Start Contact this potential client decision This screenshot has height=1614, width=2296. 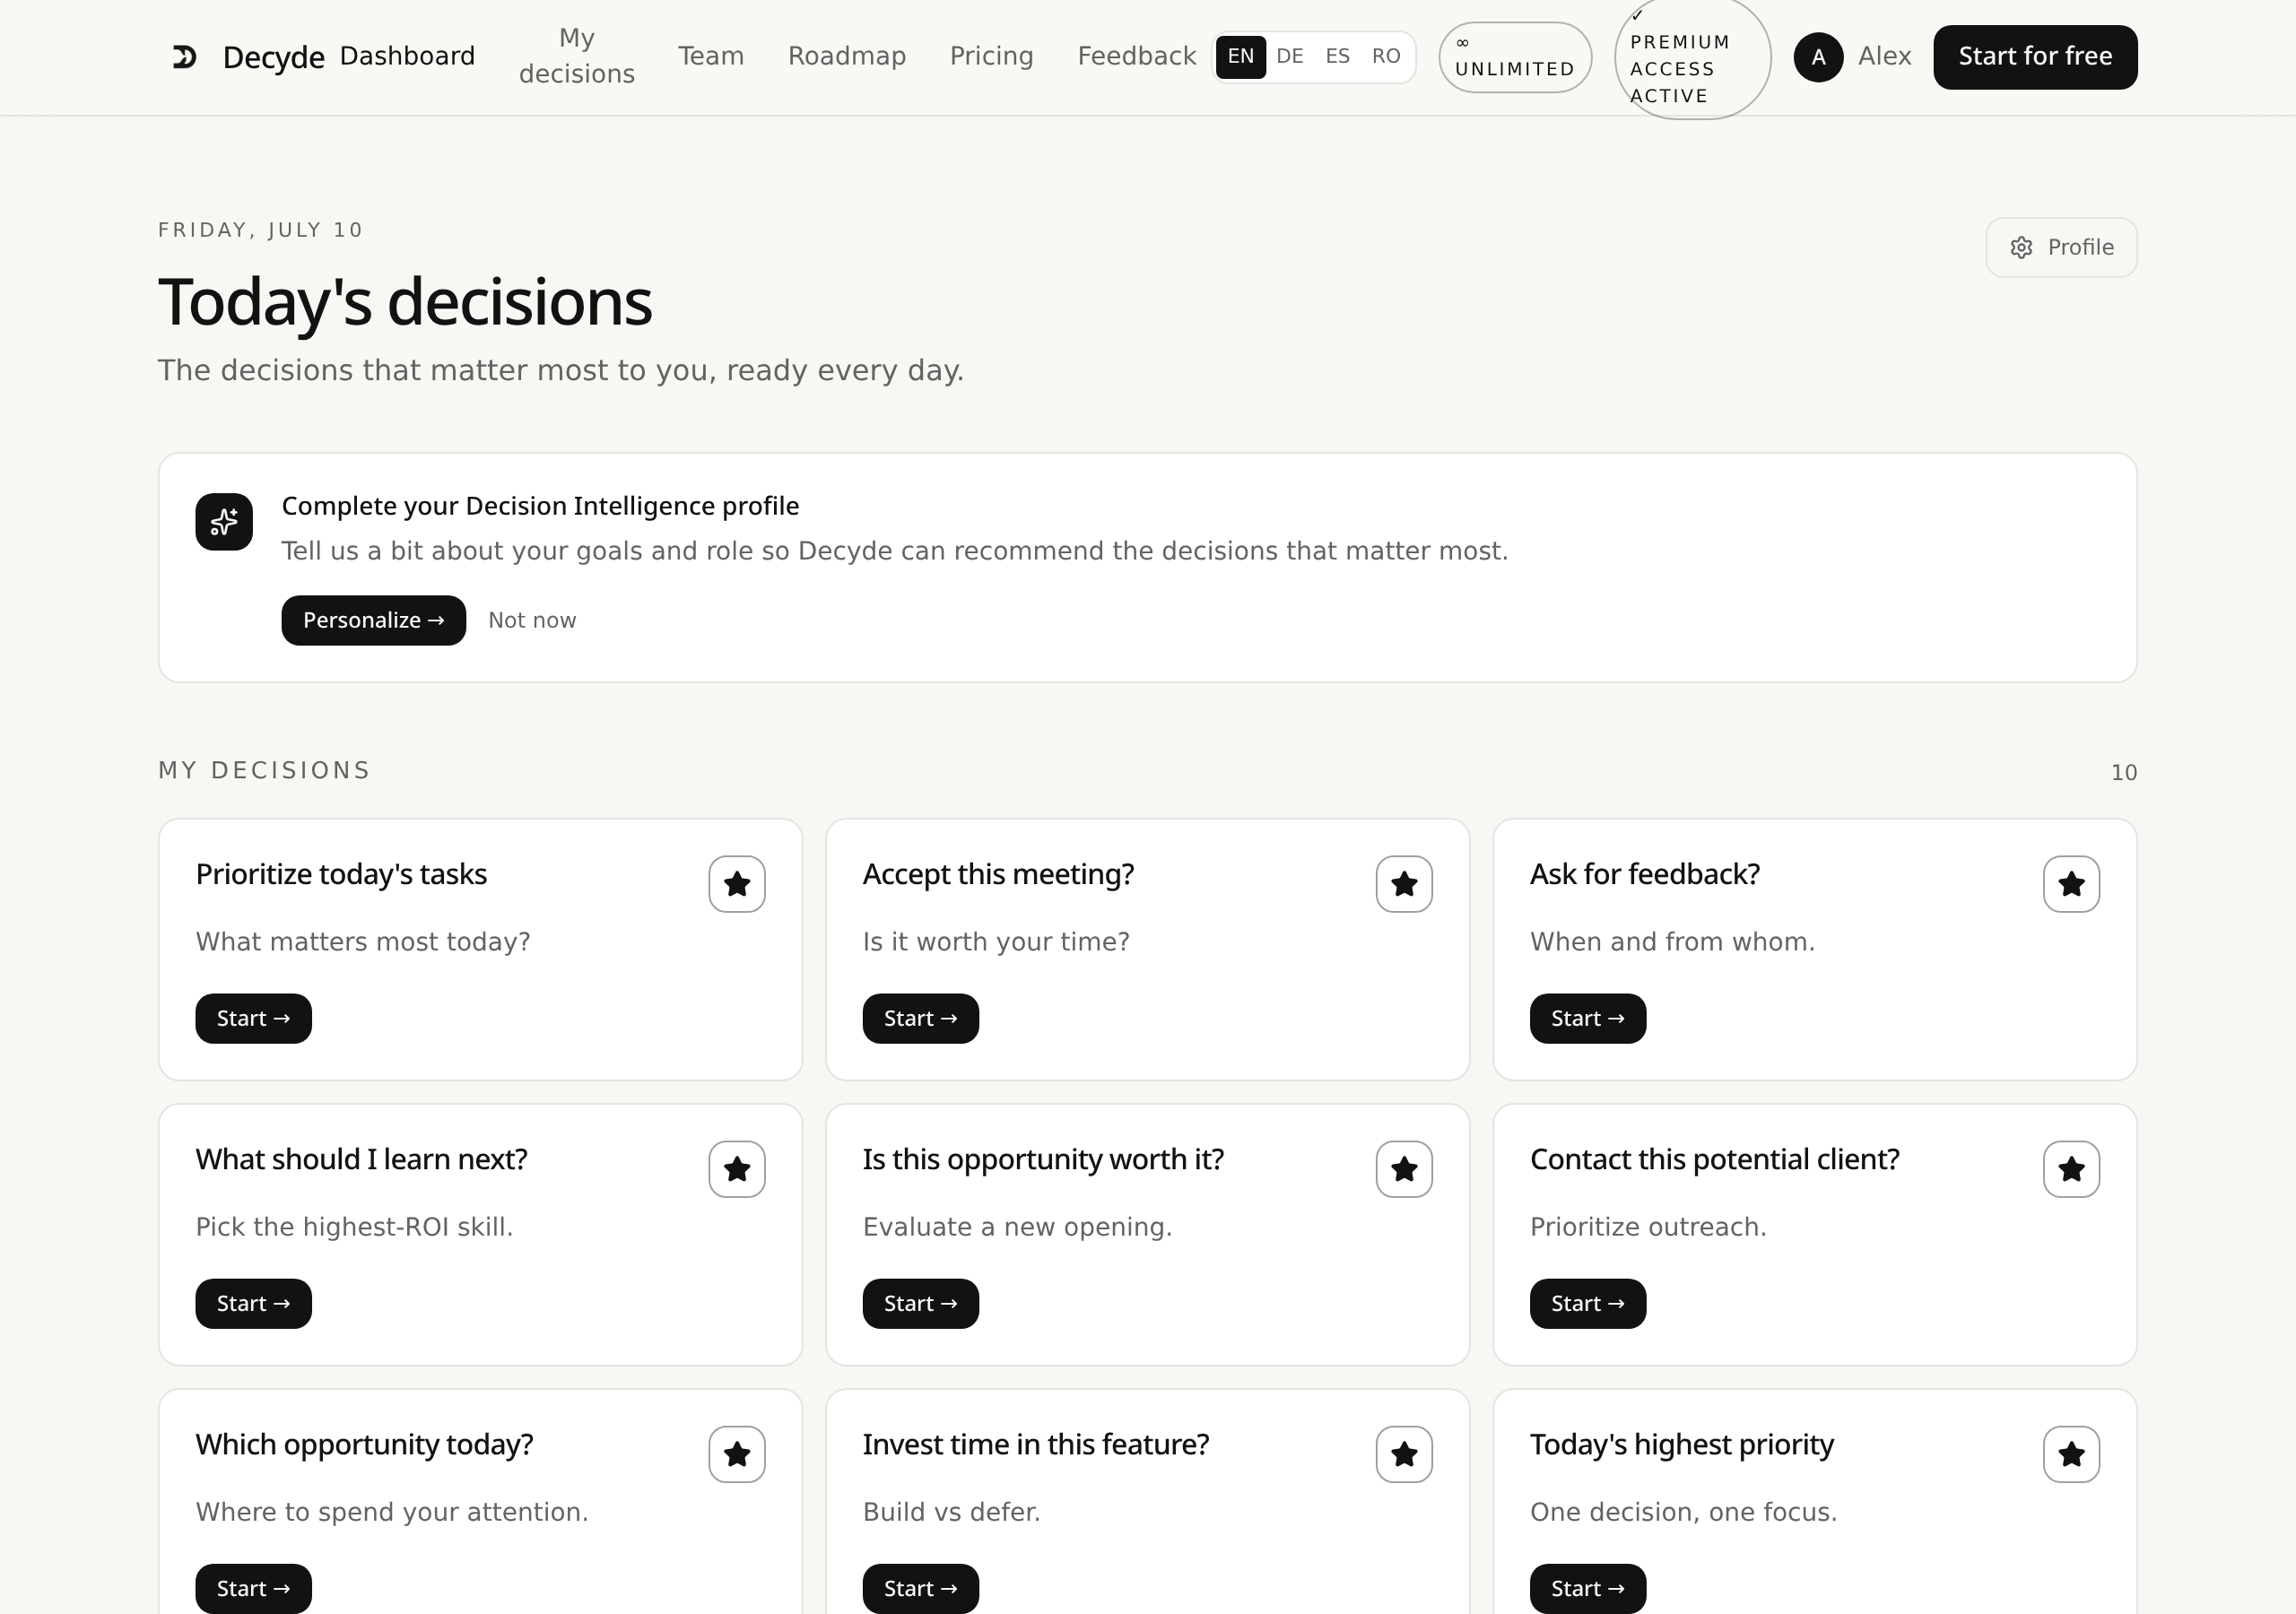click(x=1588, y=1304)
